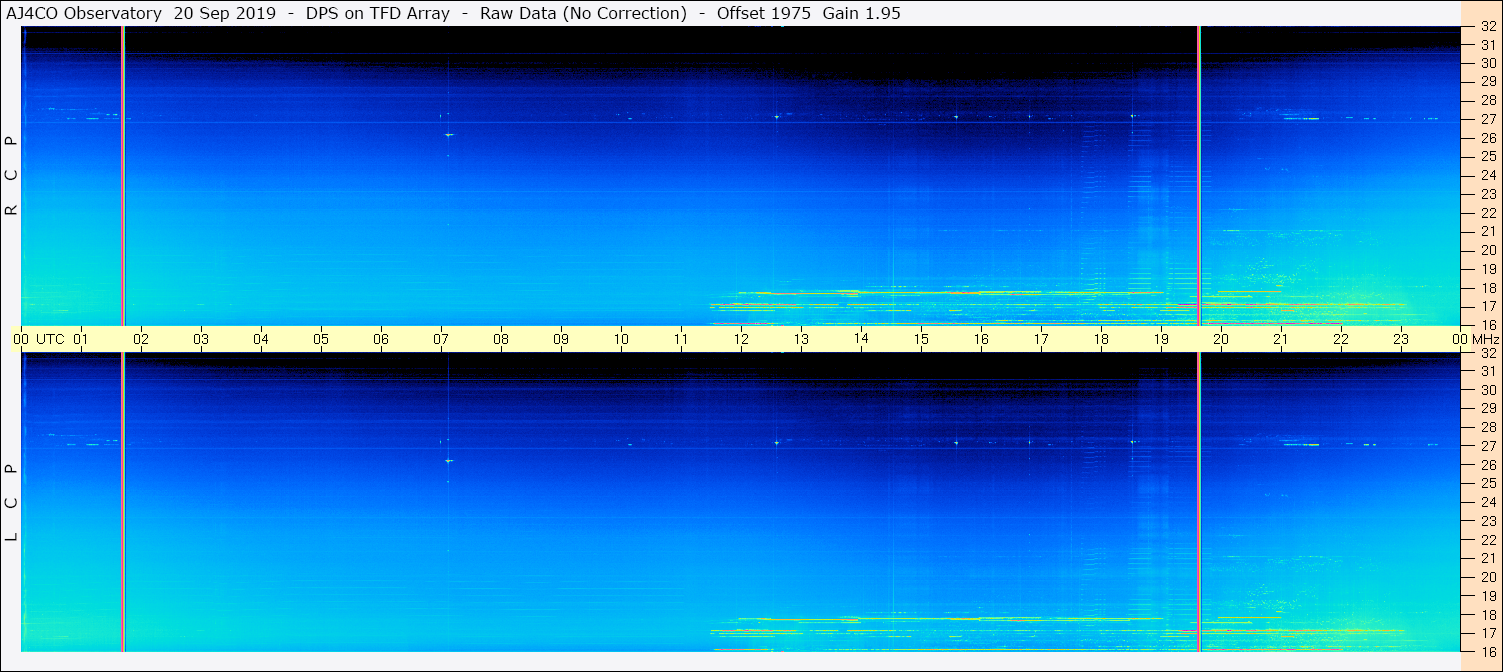This screenshot has height=672, width=1503.
Task: Click the date 20 Sep 2019 in header
Action: [222, 13]
